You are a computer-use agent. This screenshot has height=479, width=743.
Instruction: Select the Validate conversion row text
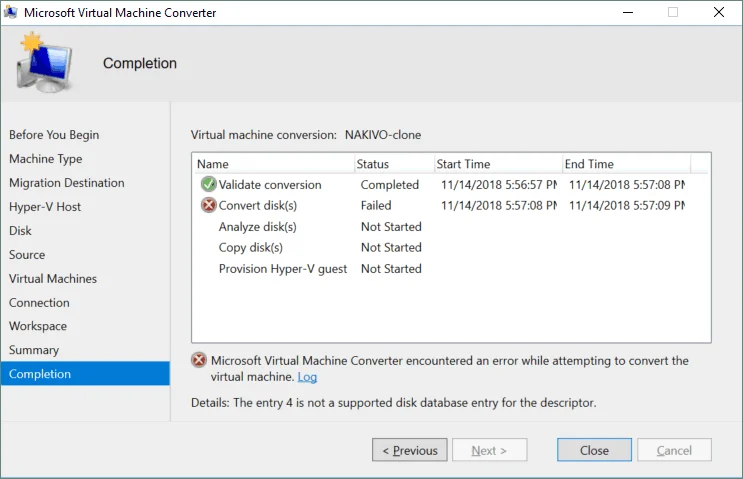[270, 185]
